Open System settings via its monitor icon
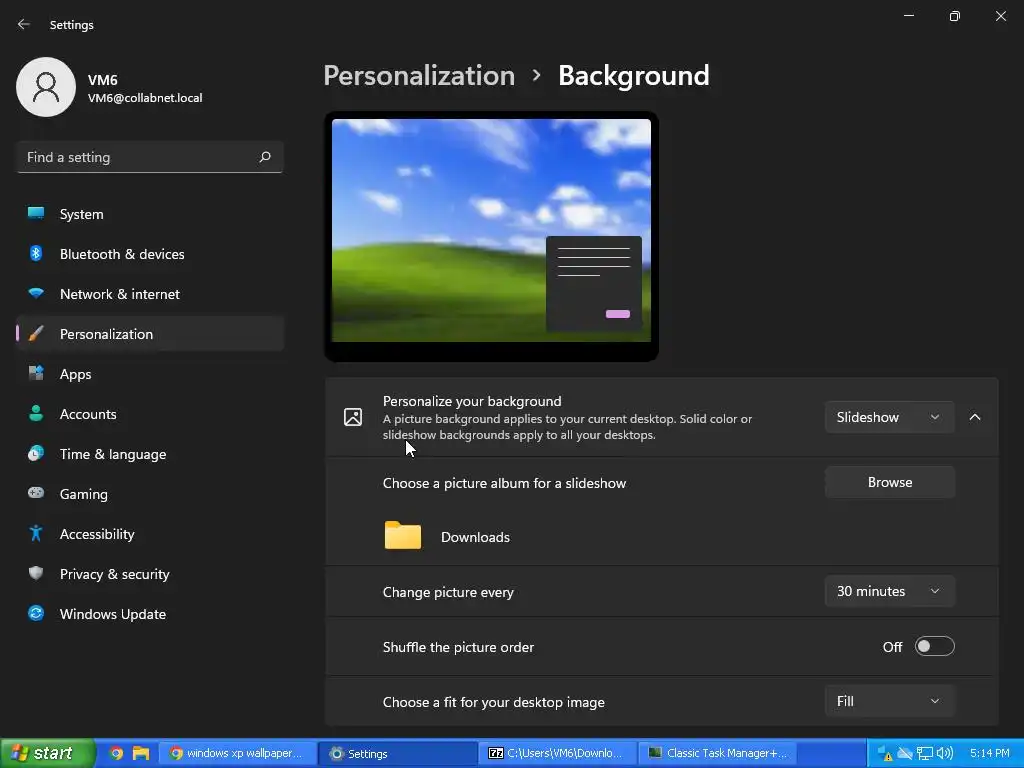This screenshot has width=1024, height=768. click(x=36, y=214)
